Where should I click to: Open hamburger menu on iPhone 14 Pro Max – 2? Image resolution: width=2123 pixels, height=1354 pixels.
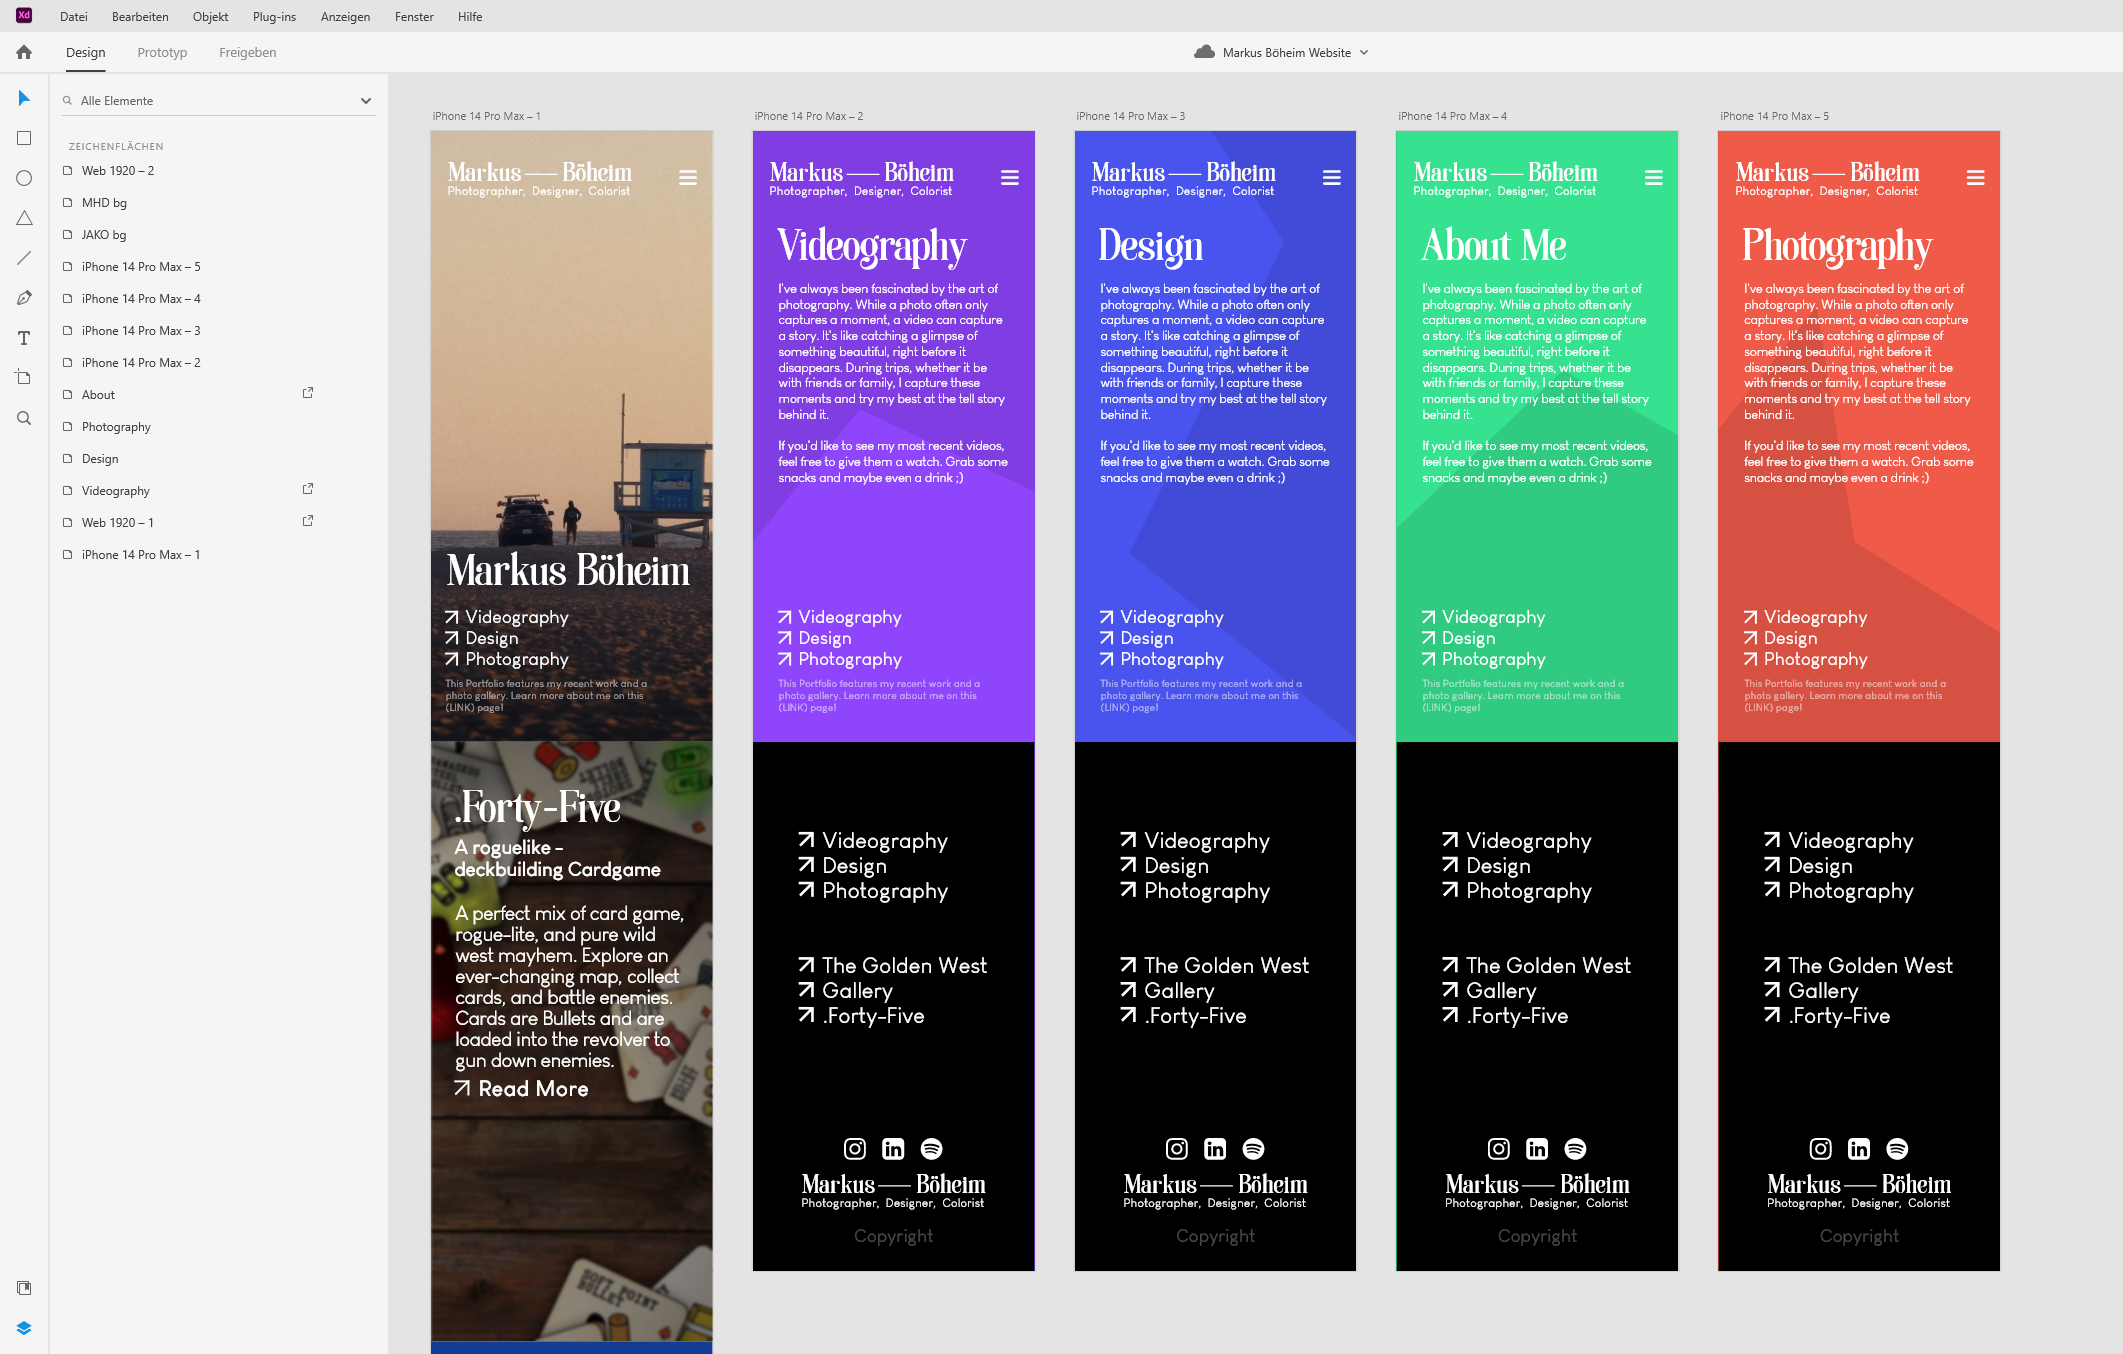[1010, 178]
